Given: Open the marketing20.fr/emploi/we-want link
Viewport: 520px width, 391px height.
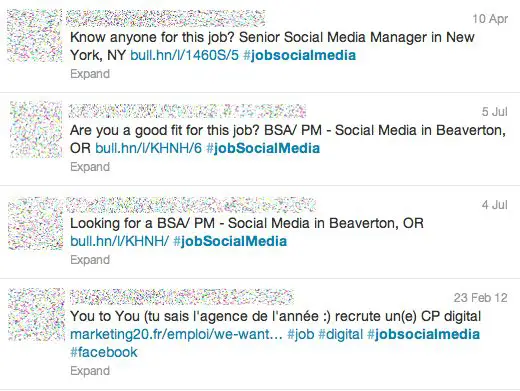Looking at the screenshot, I should click(176, 334).
